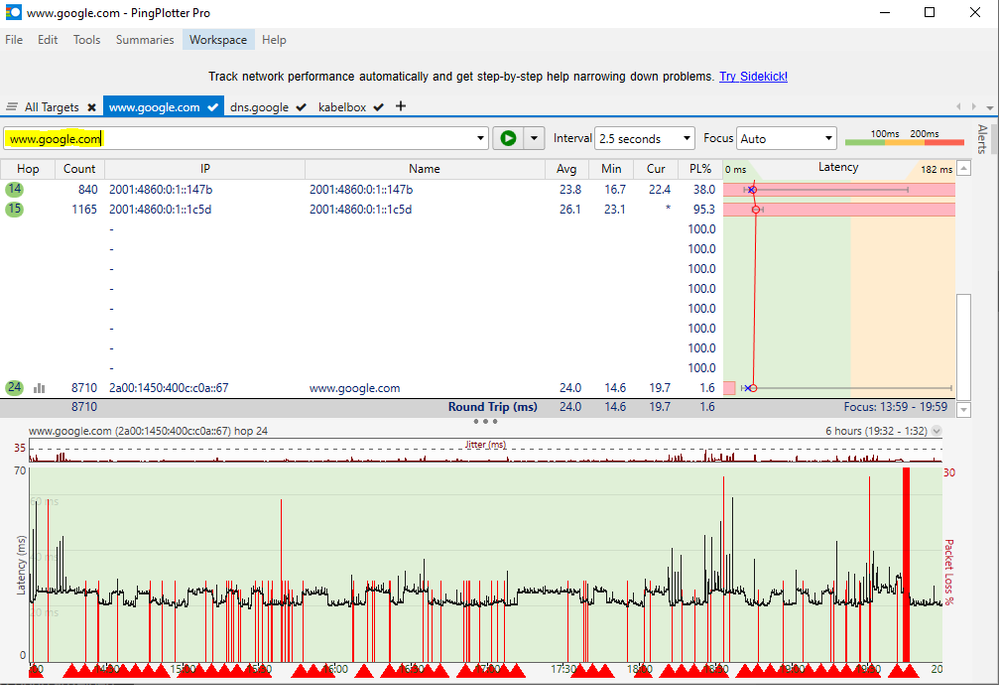
Task: Click checkmark on the www.google.com tab
Action: pos(213,107)
